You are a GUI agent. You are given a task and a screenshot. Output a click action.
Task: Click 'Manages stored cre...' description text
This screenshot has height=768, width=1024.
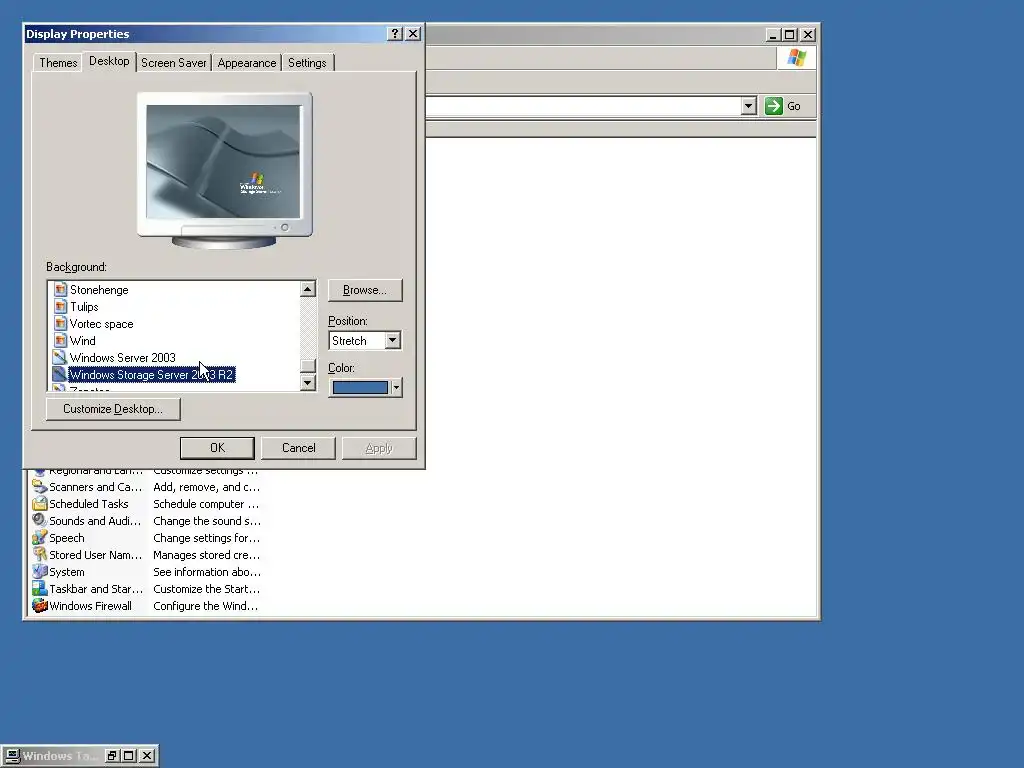click(206, 555)
